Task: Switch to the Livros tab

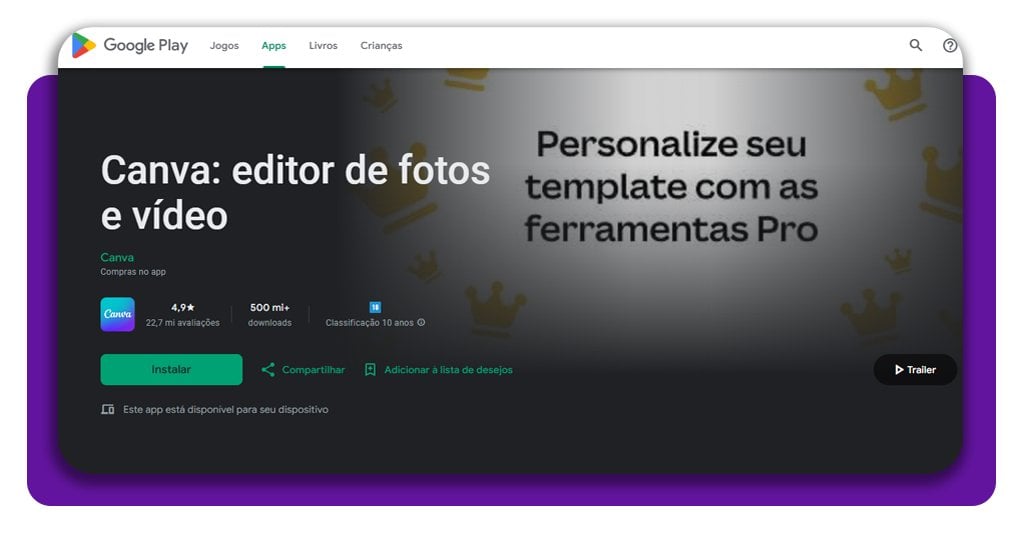Action: point(323,46)
